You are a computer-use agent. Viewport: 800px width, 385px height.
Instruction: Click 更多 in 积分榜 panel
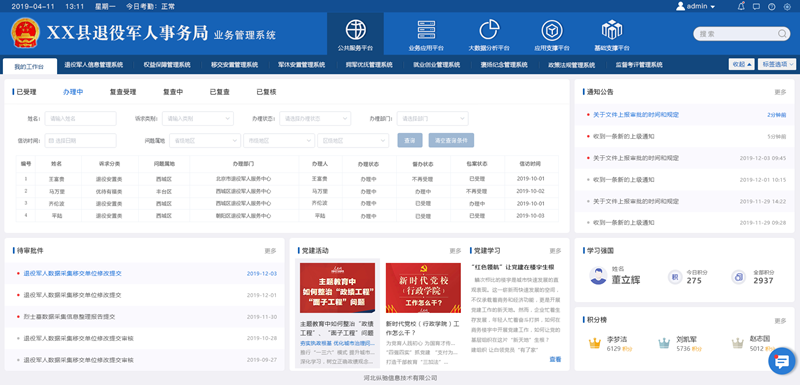pyautogui.click(x=780, y=321)
